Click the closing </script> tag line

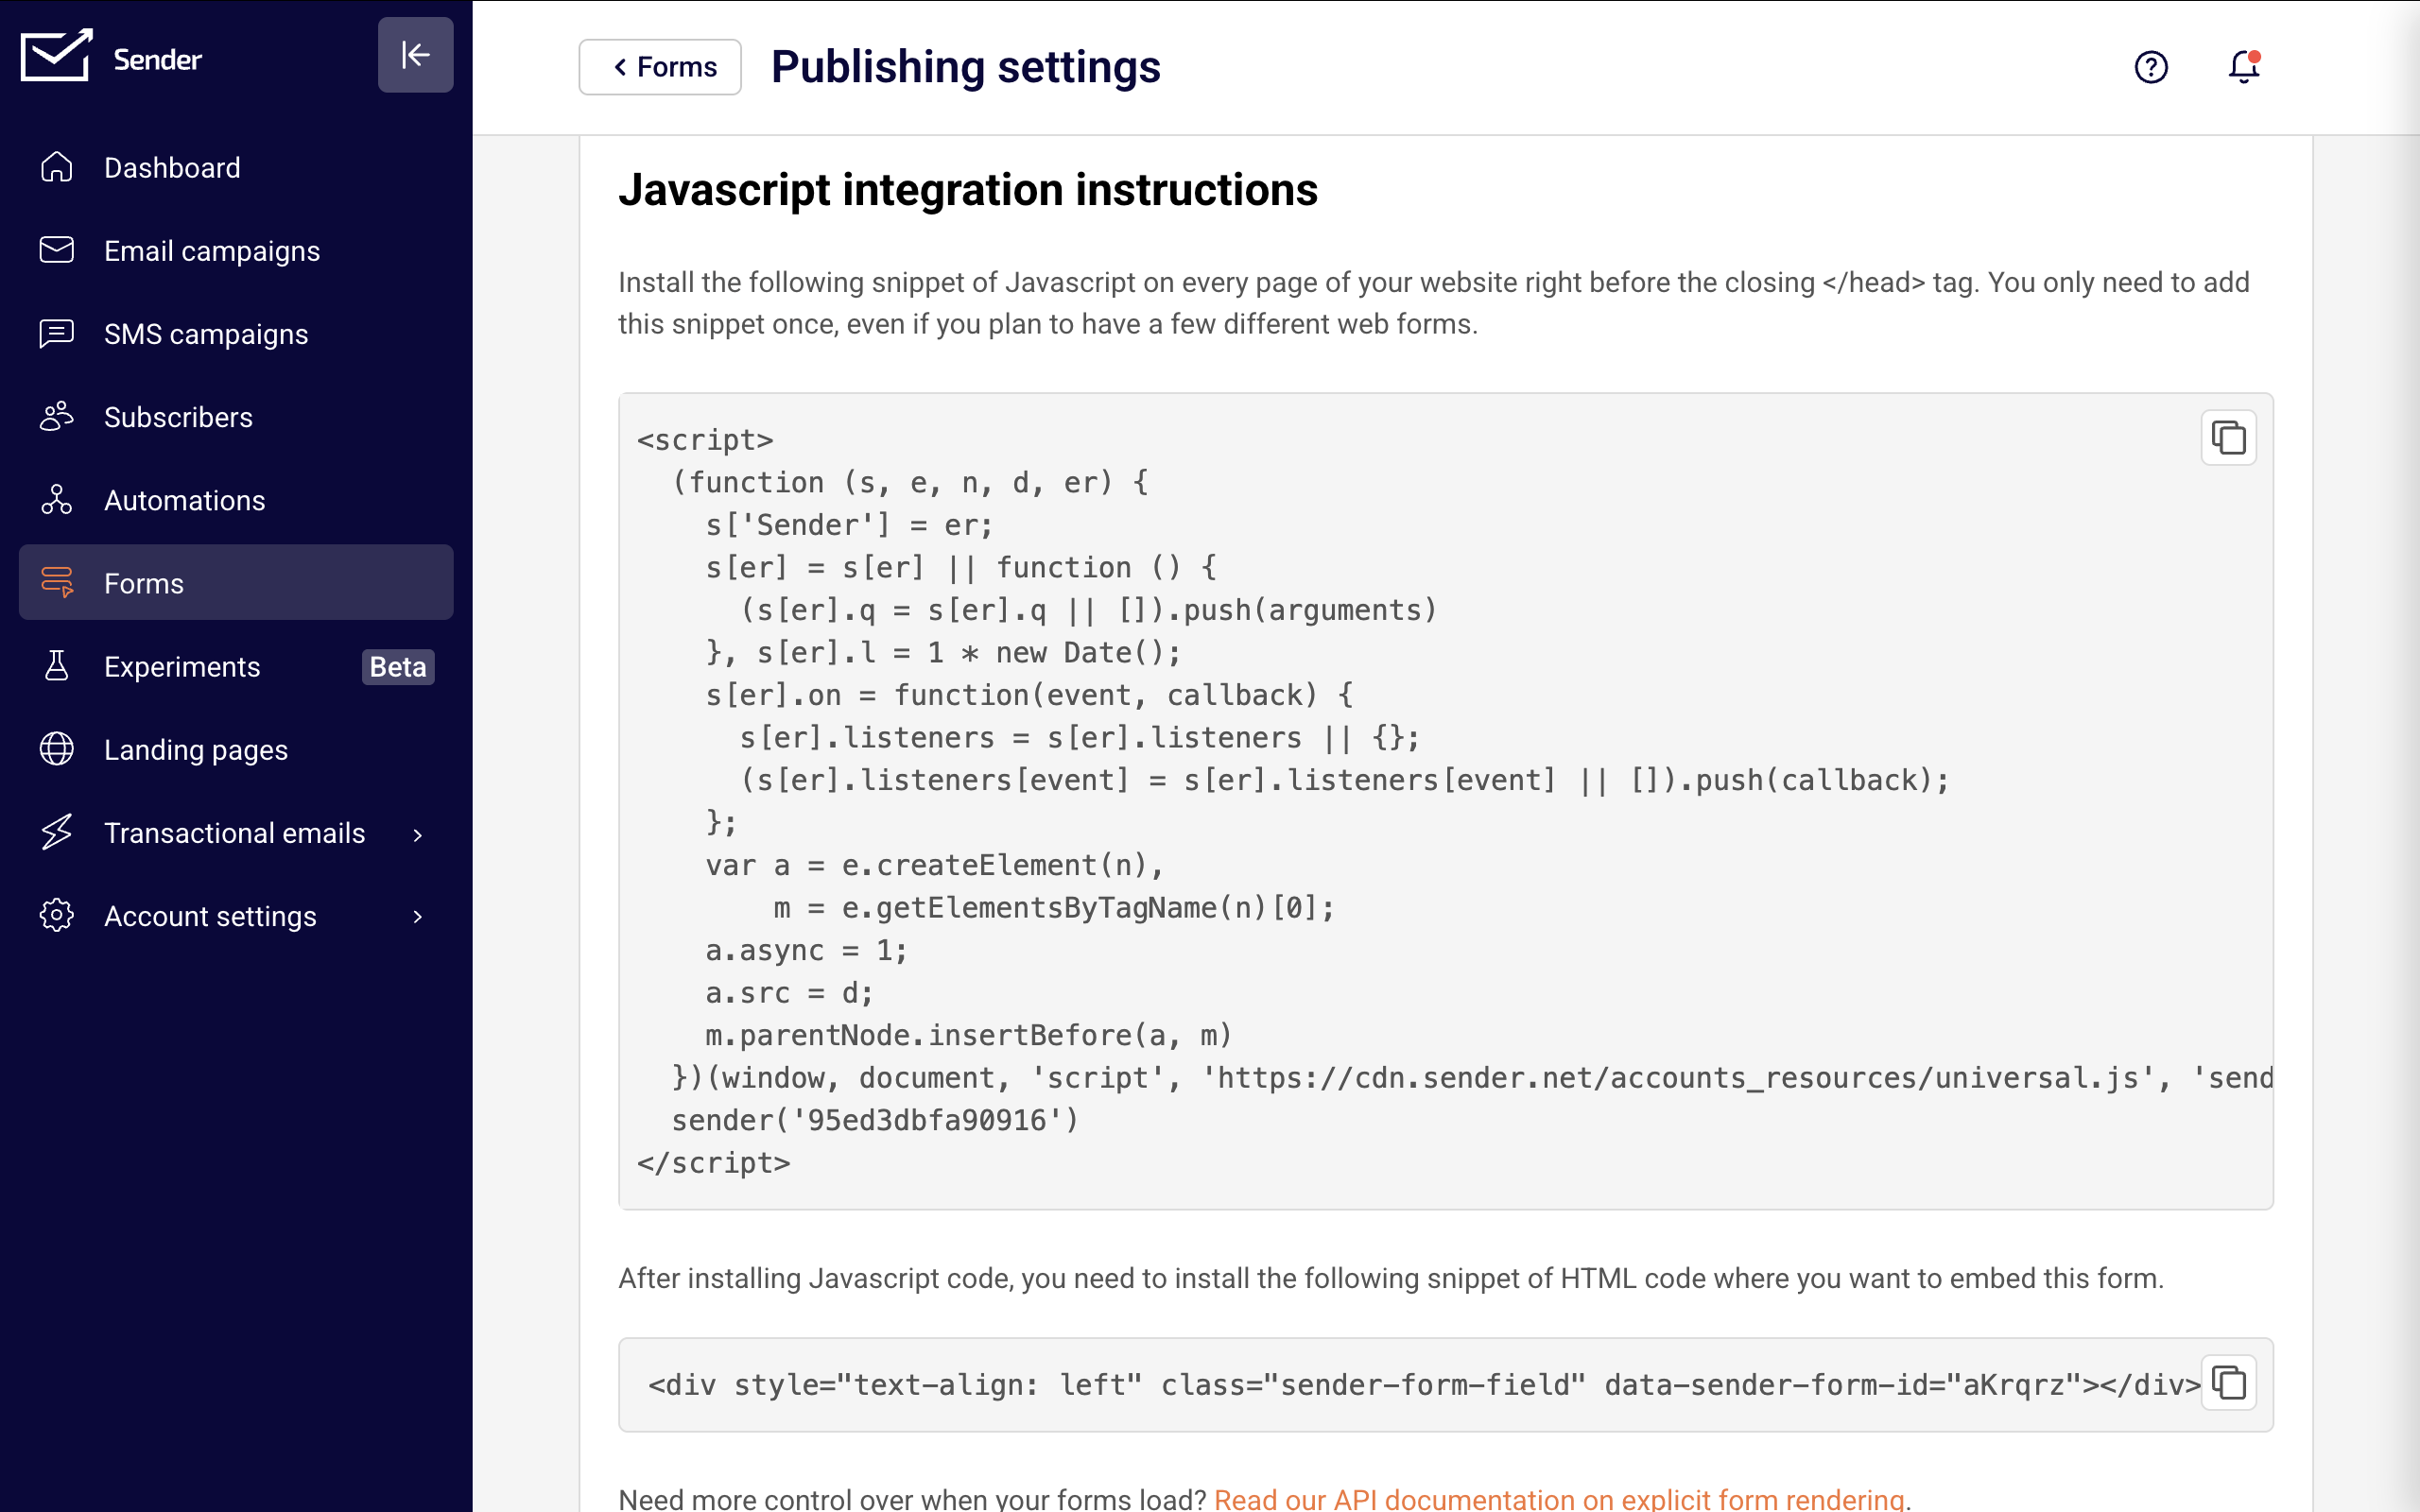coord(714,1163)
